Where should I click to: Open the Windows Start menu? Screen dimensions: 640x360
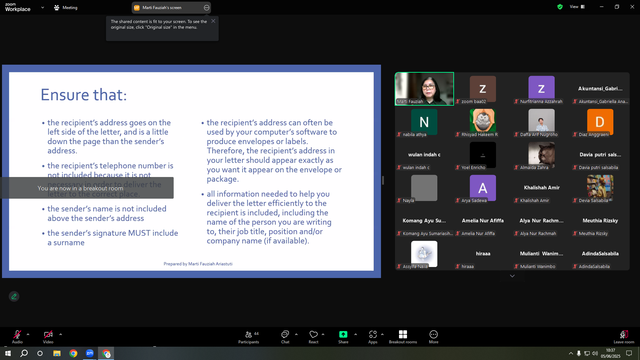tap(8, 353)
